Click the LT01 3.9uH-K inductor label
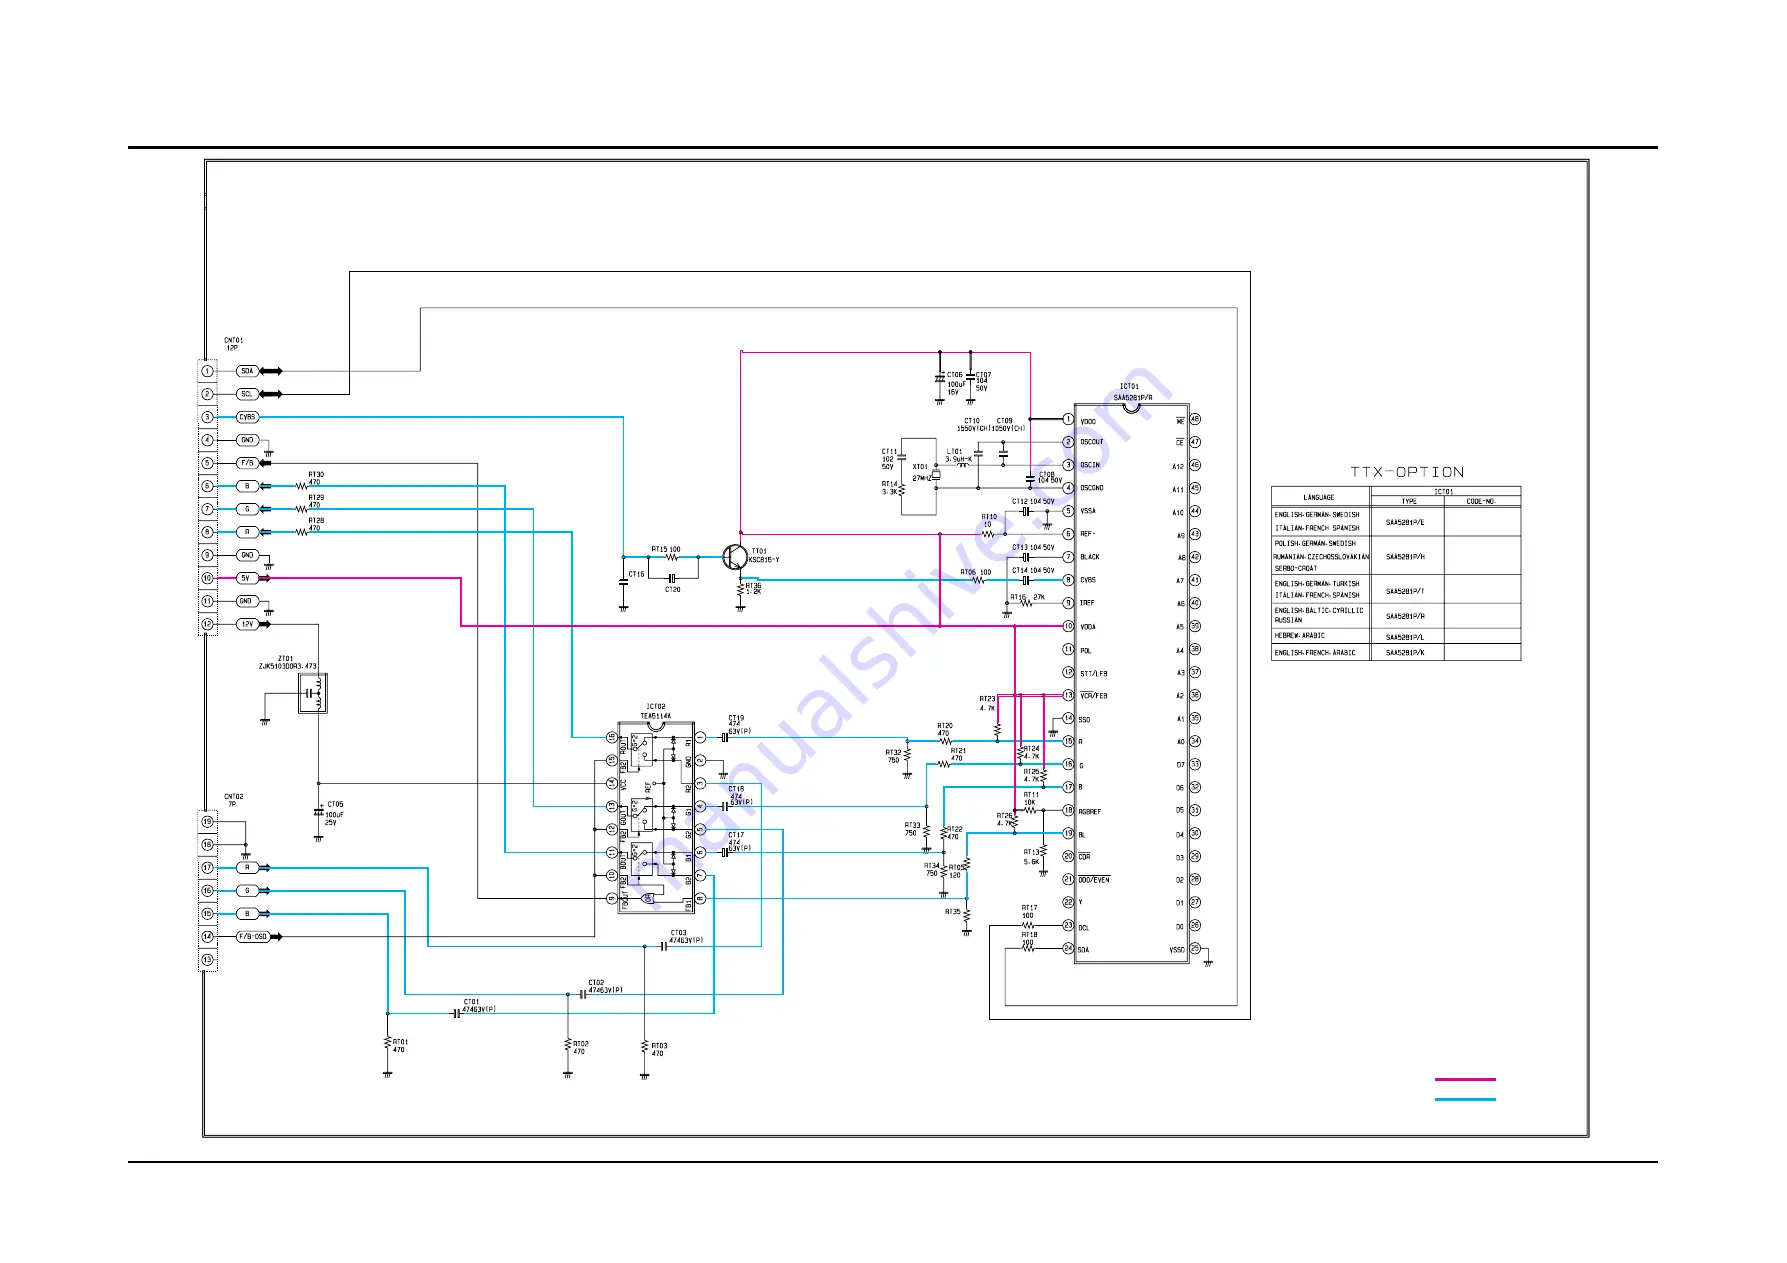Viewport: 1787px width, 1263px height. point(958,455)
